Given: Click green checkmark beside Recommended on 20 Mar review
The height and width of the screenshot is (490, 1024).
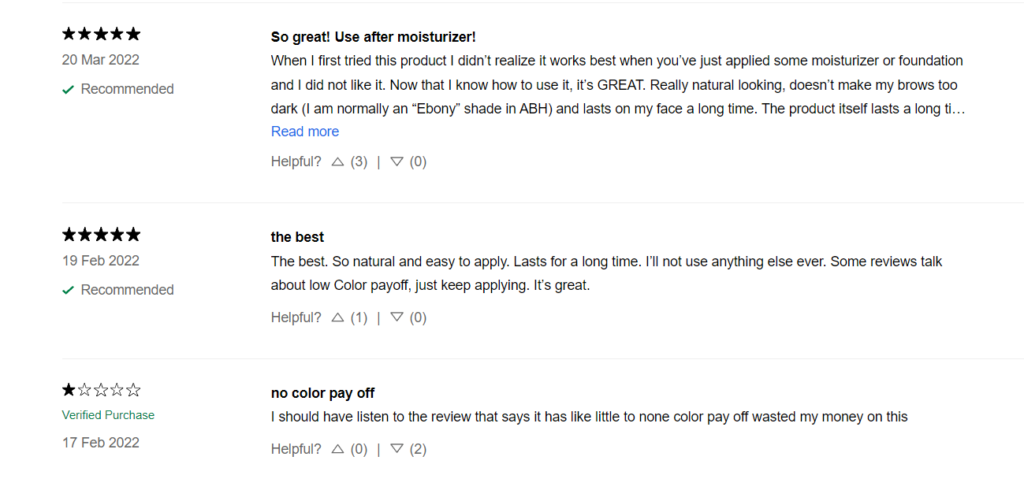Looking at the screenshot, I should tap(68, 90).
